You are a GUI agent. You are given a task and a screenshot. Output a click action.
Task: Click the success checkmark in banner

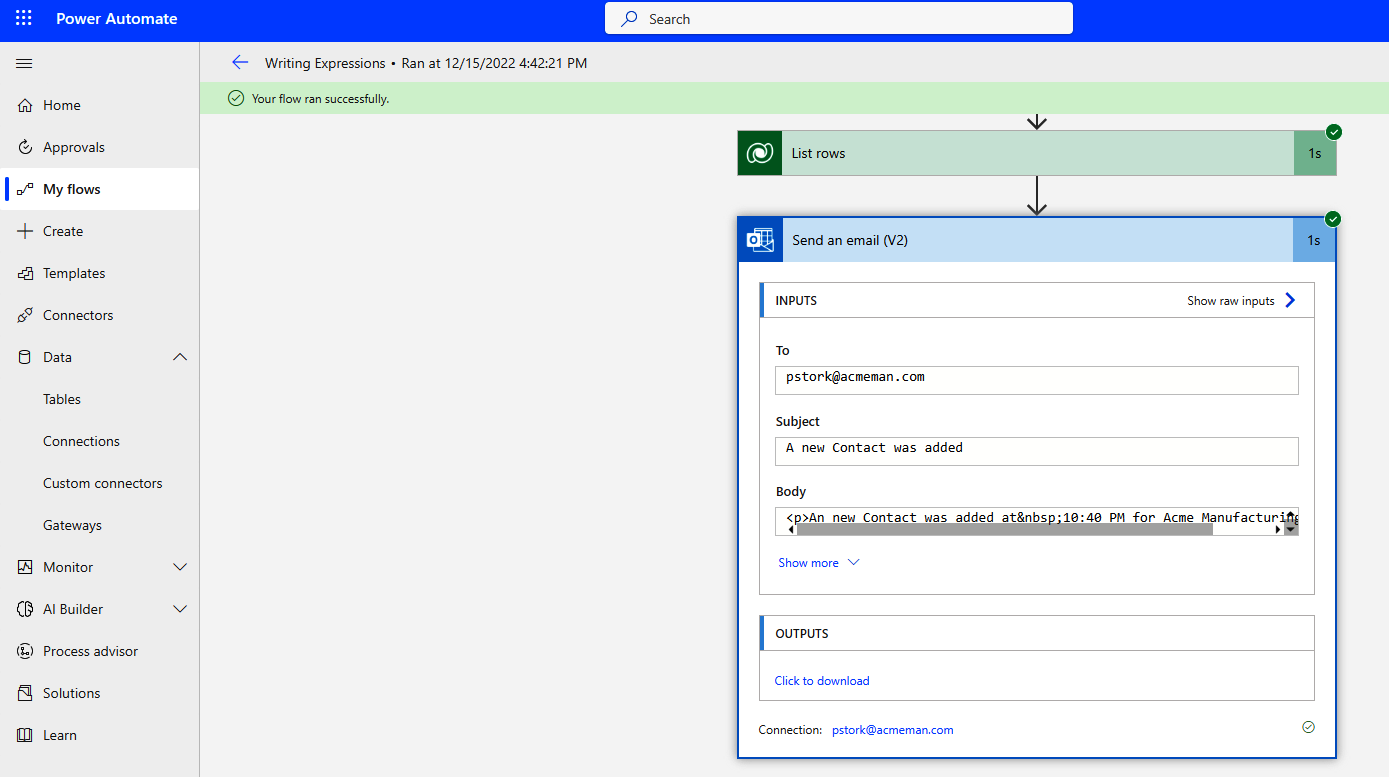tap(236, 98)
